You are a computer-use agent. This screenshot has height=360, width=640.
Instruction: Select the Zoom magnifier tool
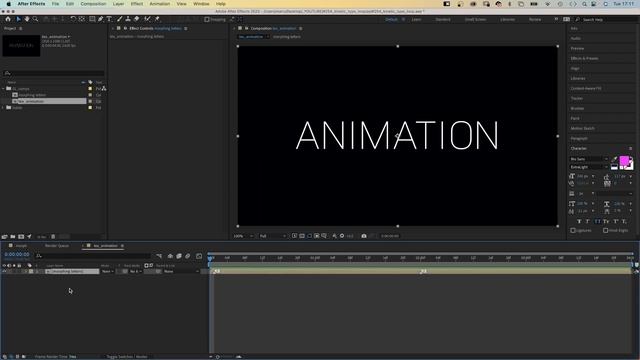tap(36, 19)
